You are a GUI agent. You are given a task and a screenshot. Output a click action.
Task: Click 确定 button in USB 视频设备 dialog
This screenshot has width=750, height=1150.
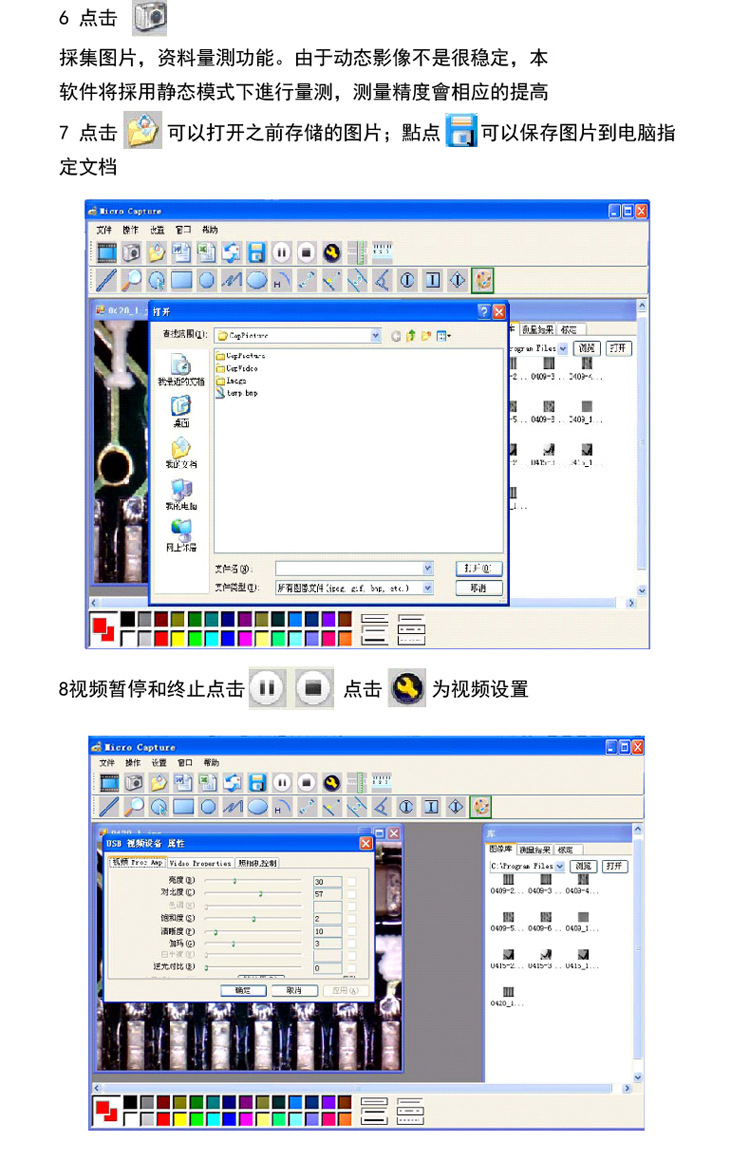pyautogui.click(x=243, y=990)
